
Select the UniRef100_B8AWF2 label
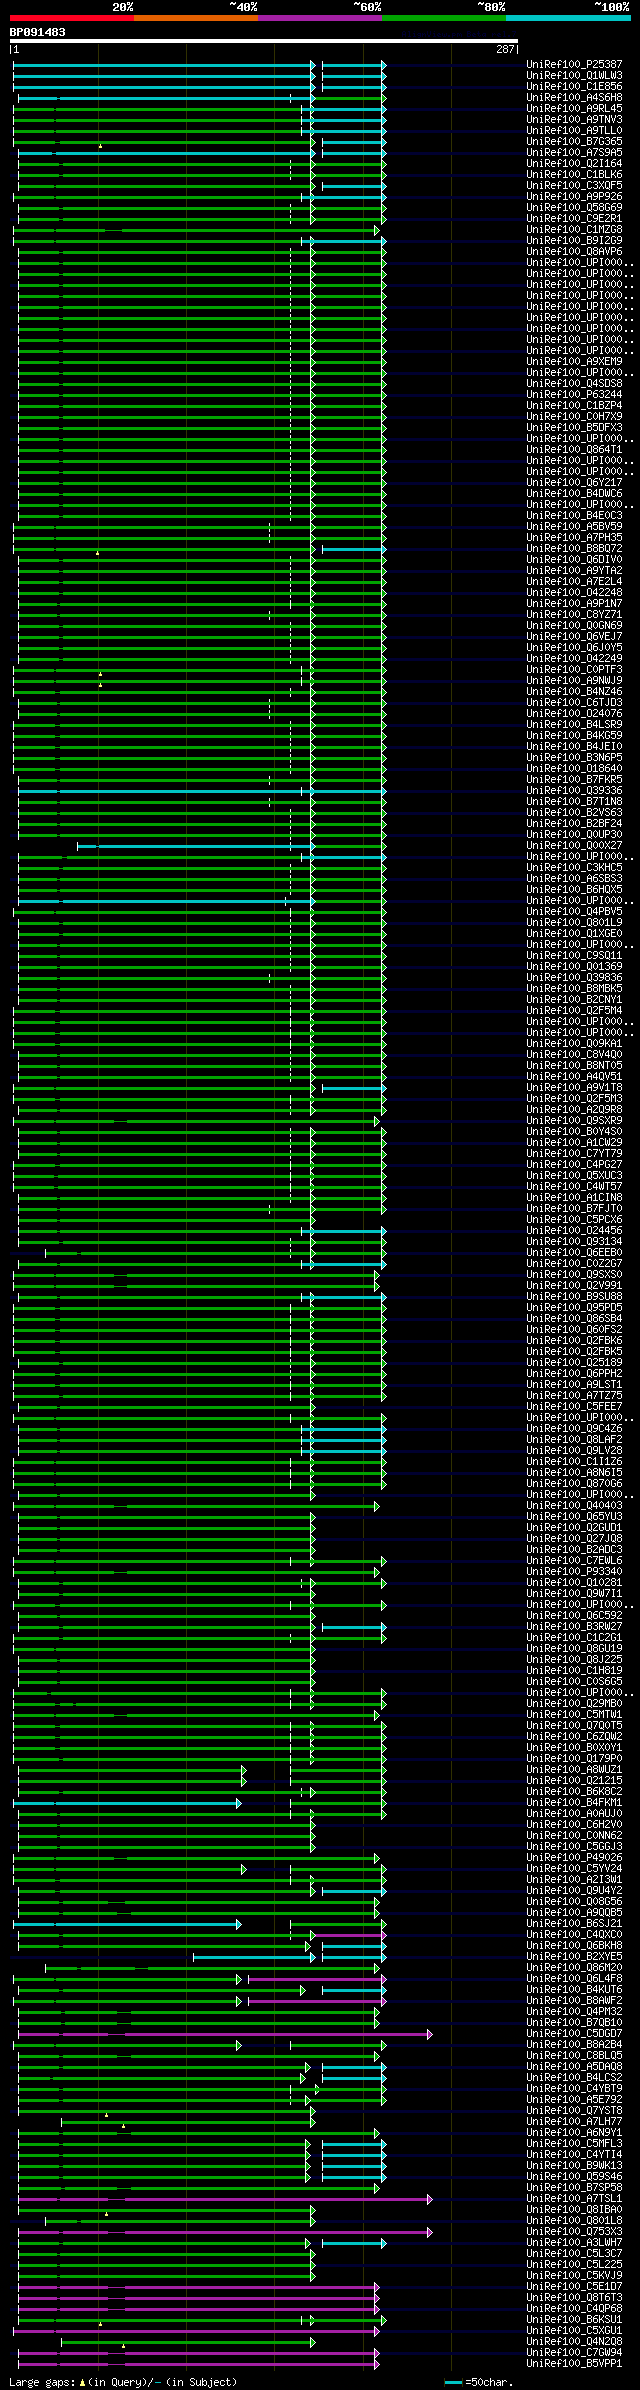click(574, 2001)
